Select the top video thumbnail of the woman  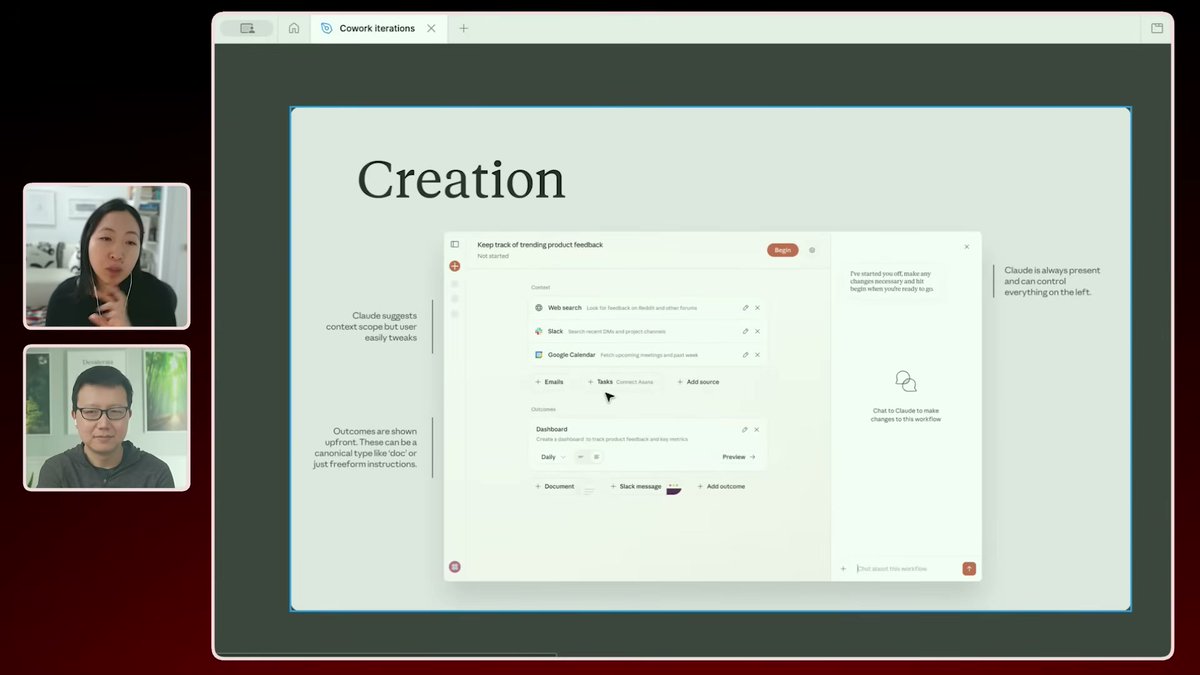click(107, 256)
